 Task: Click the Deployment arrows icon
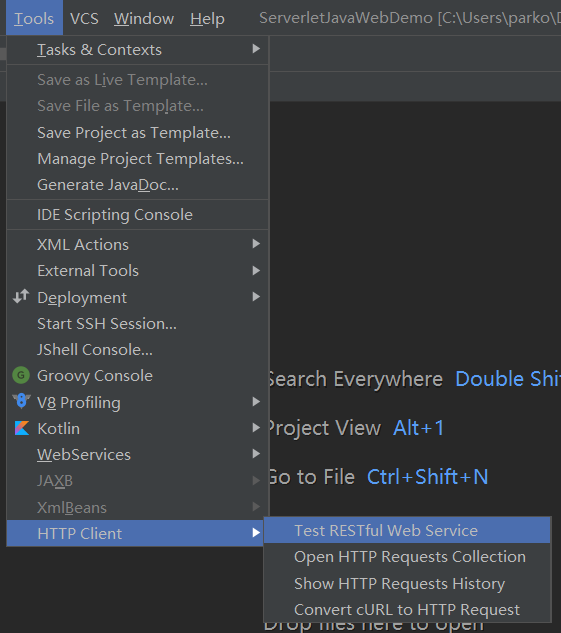(x=21, y=297)
